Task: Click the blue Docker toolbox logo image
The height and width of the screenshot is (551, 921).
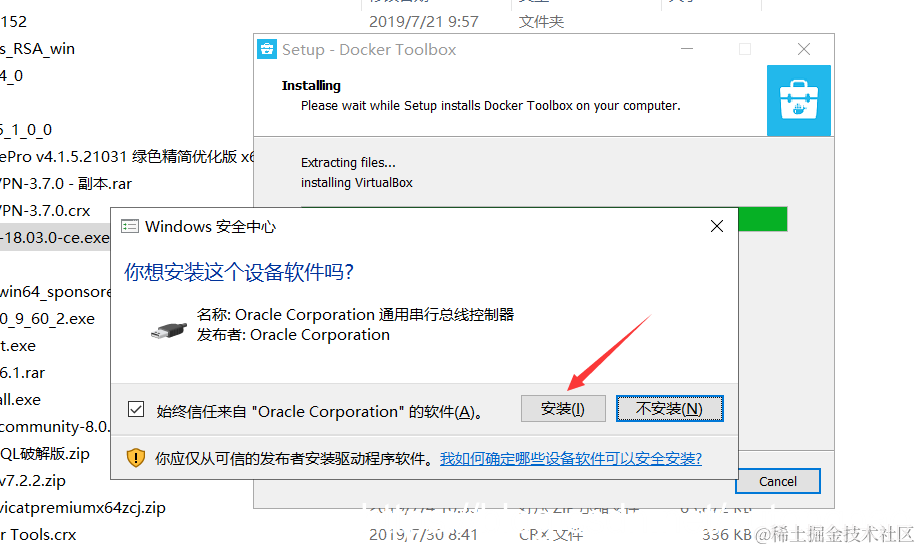Action: click(x=799, y=100)
